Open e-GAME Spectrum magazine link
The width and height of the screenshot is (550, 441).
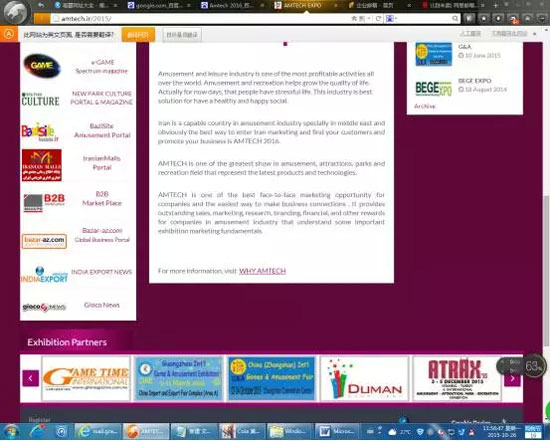pyautogui.click(x=102, y=67)
